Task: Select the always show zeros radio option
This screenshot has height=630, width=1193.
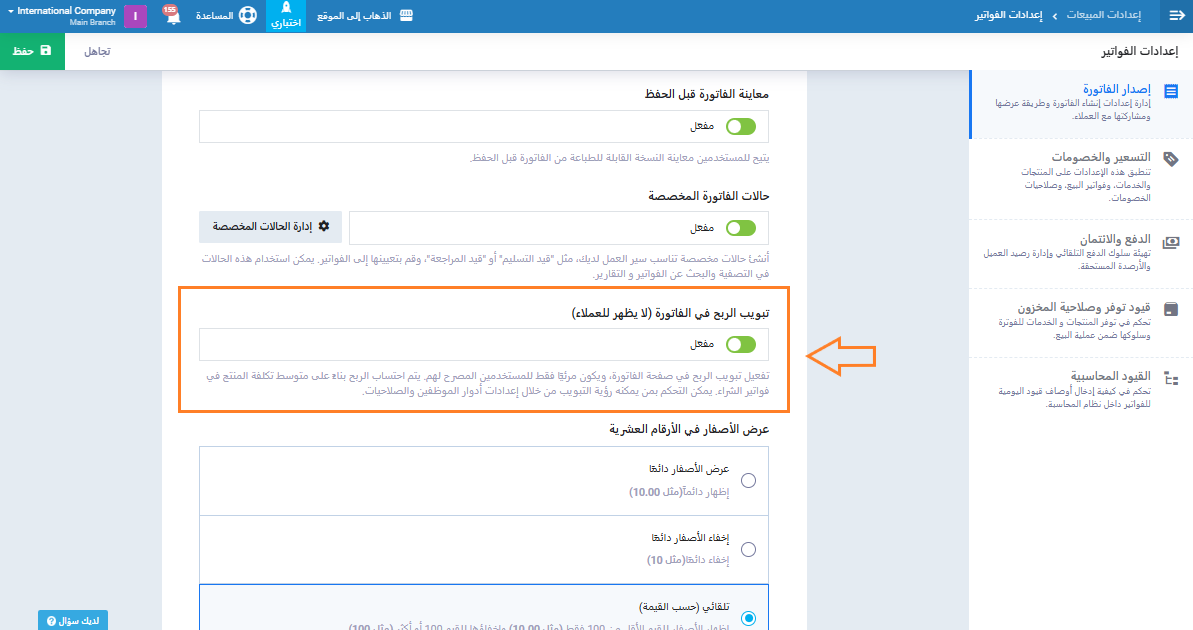Action: (748, 481)
